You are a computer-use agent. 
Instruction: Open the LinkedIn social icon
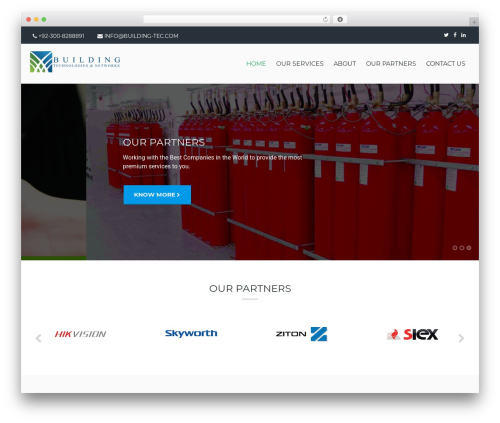click(463, 35)
